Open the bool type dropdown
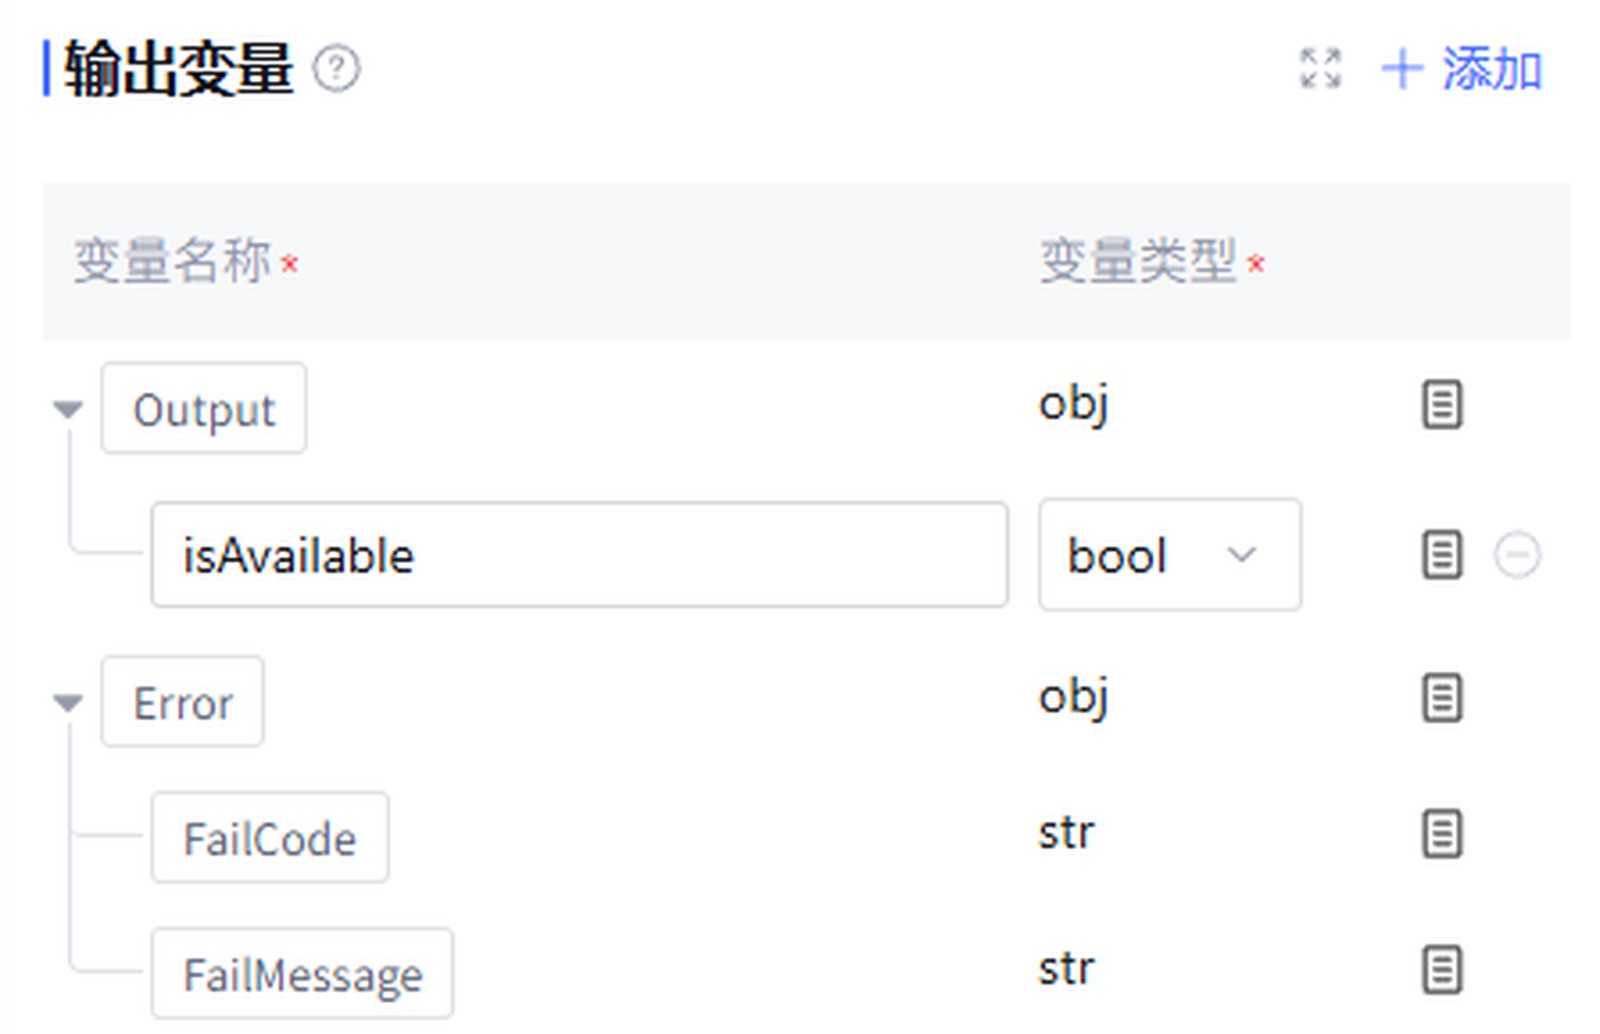 point(1169,555)
